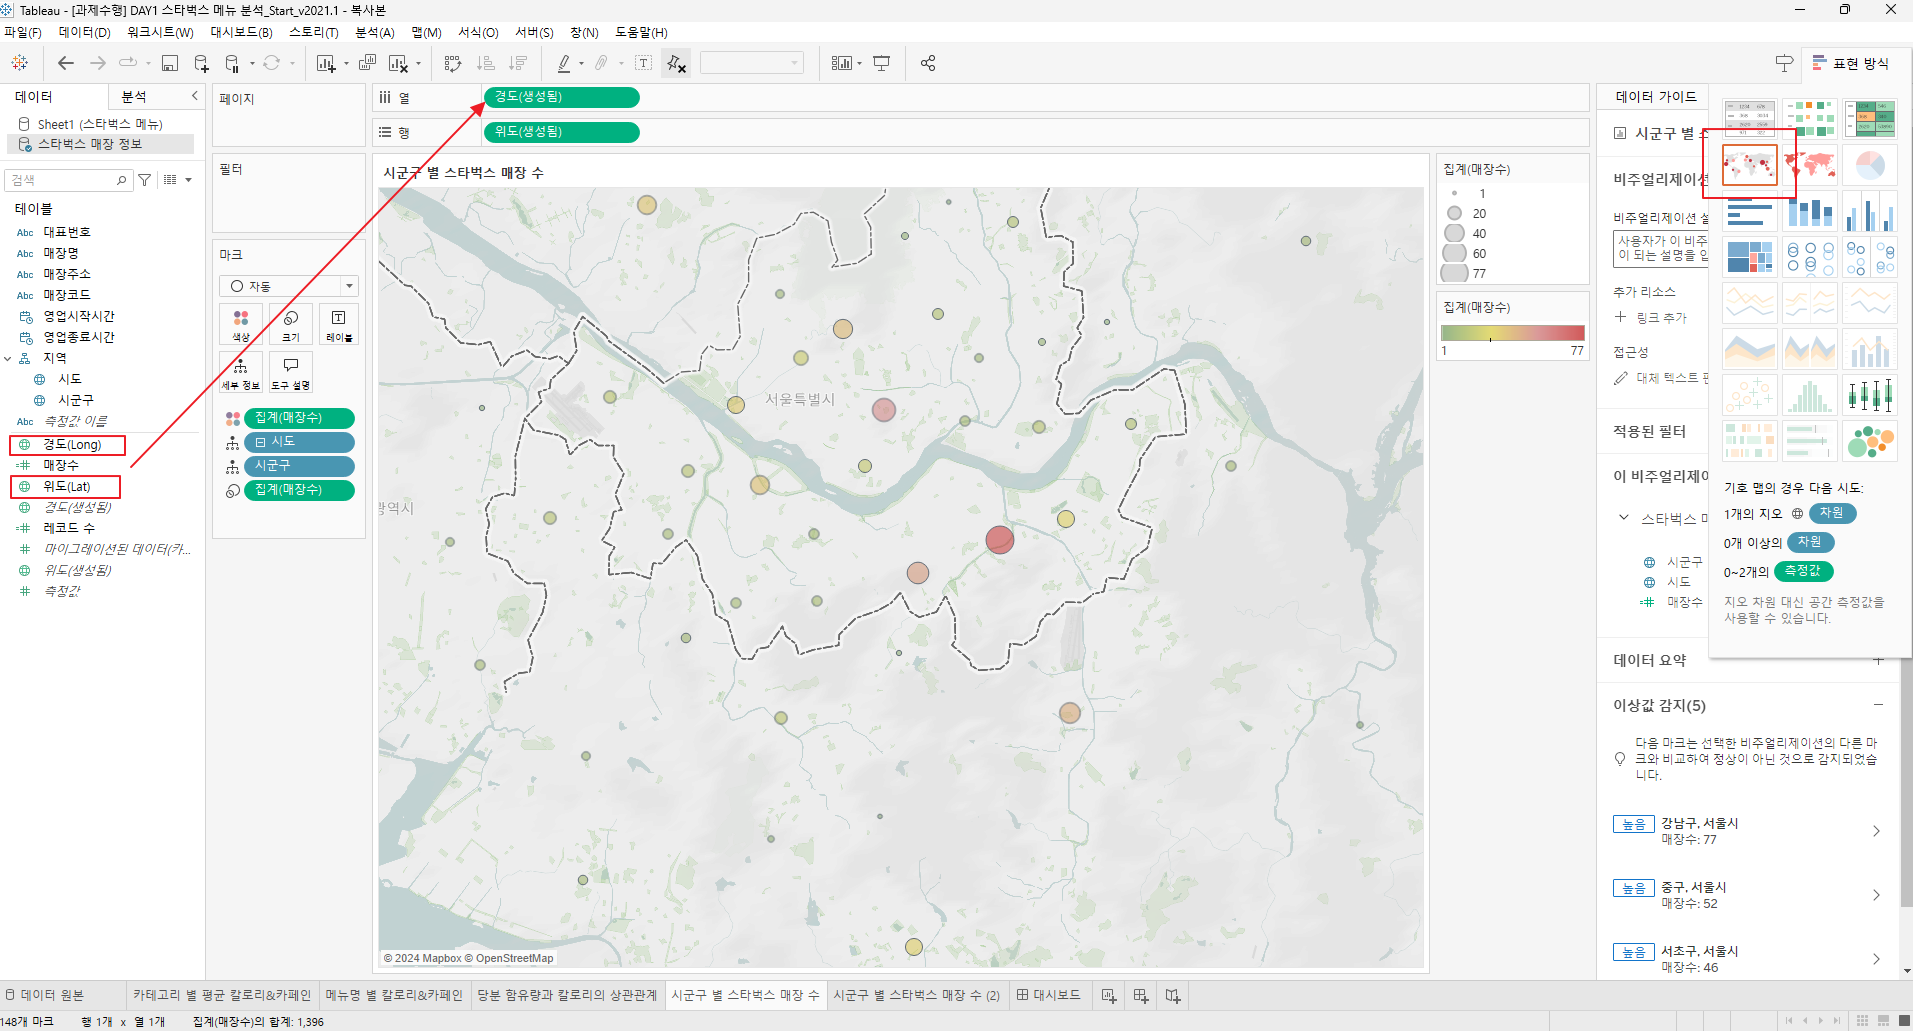
Task: Open the 맵(M) menu
Action: click(x=426, y=33)
